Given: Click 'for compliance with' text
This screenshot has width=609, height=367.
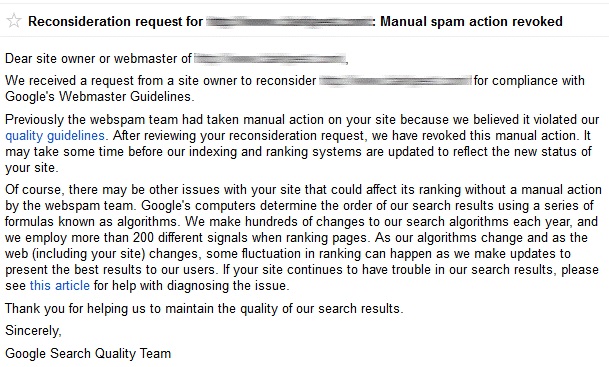Looking at the screenshot, I should pyautogui.click(x=529, y=80).
